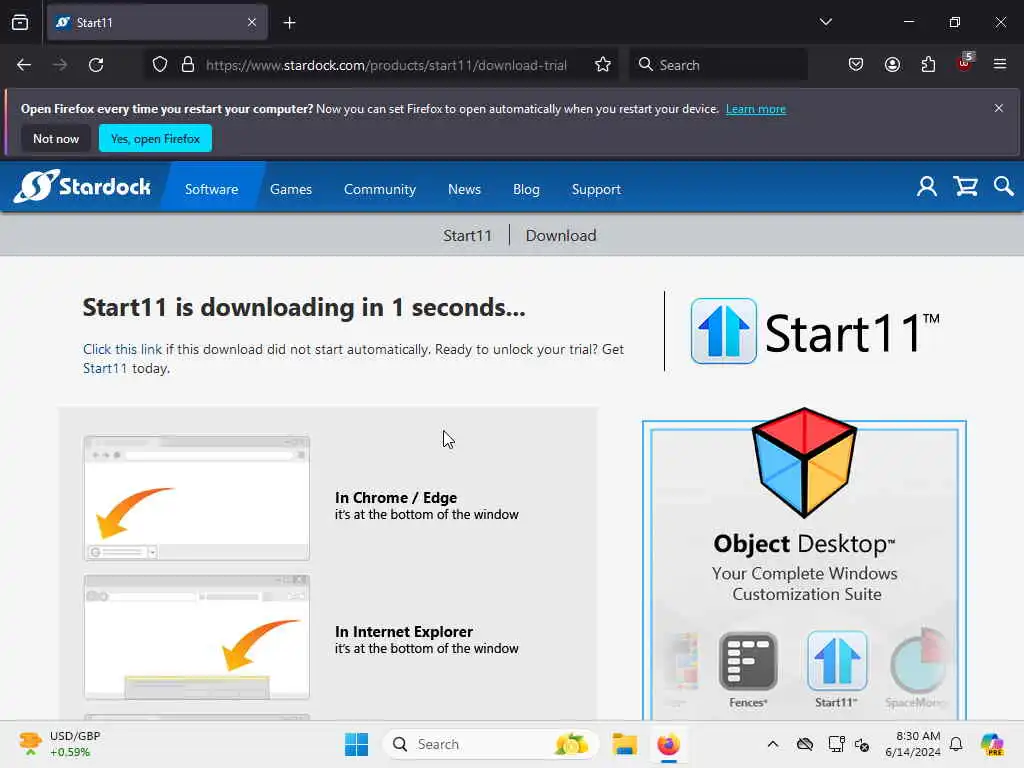Open the Support nav menu
Screen dimensions: 1024x768
[x=596, y=189]
